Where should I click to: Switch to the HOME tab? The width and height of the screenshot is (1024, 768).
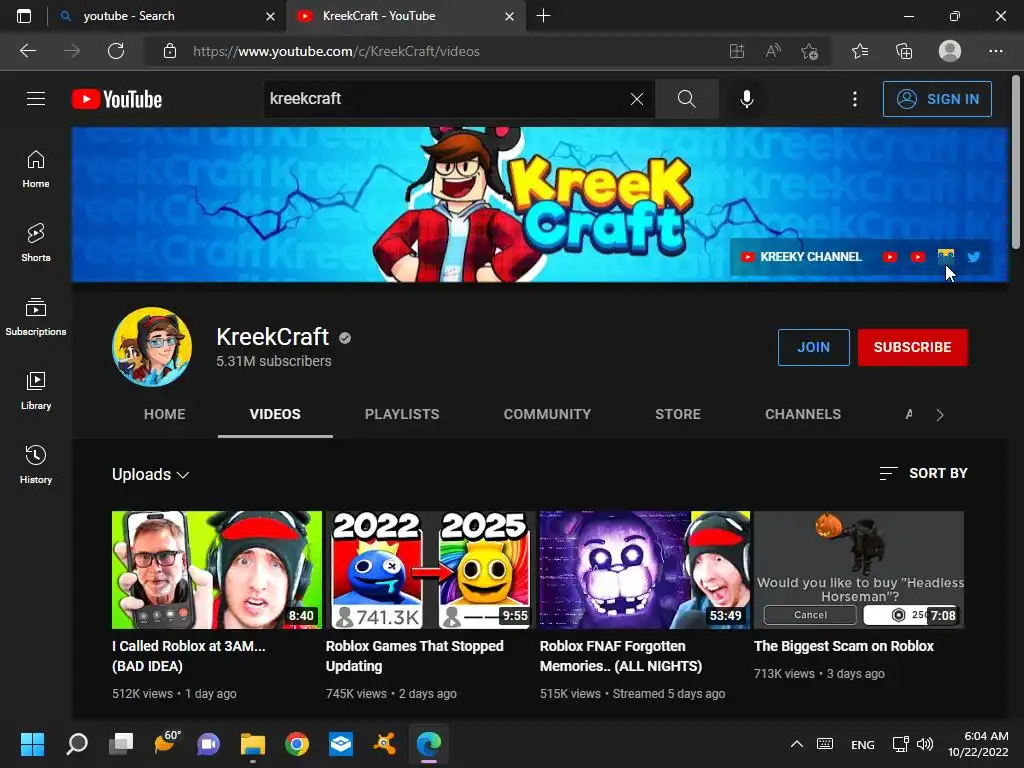point(165,414)
